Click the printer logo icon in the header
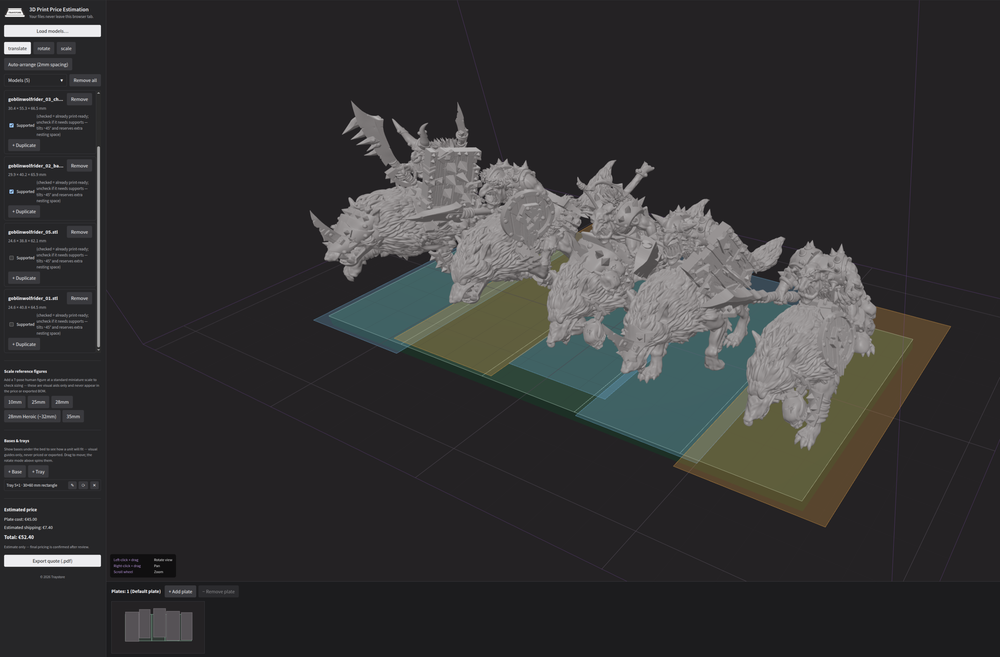Viewport: 1000px width, 657px height. pos(15,12)
